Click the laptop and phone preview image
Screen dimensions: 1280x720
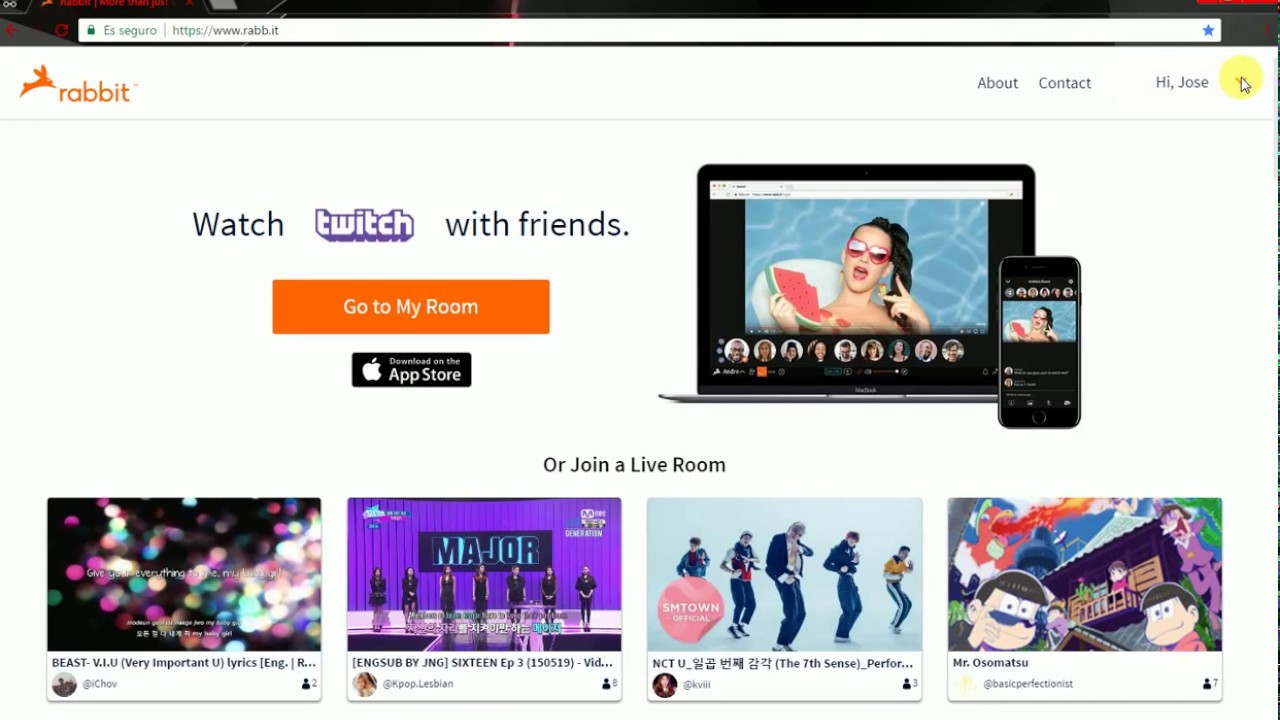(x=869, y=295)
